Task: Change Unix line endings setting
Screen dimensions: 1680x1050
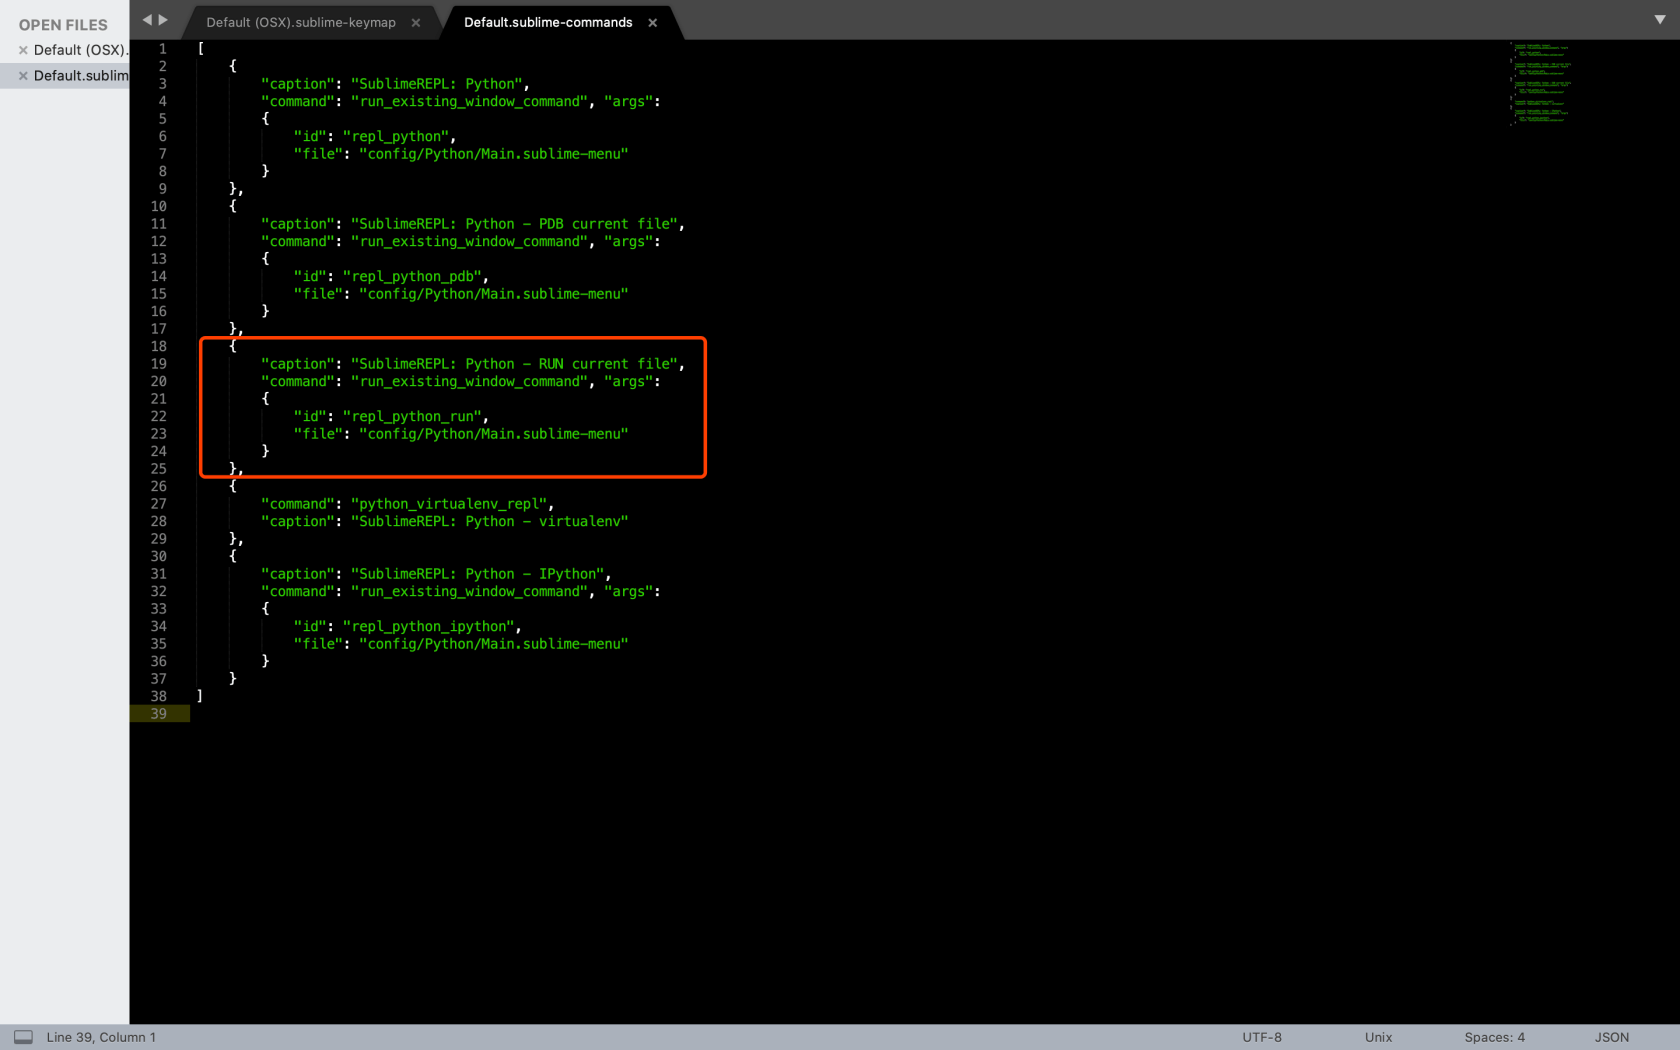Action: 1378,1037
